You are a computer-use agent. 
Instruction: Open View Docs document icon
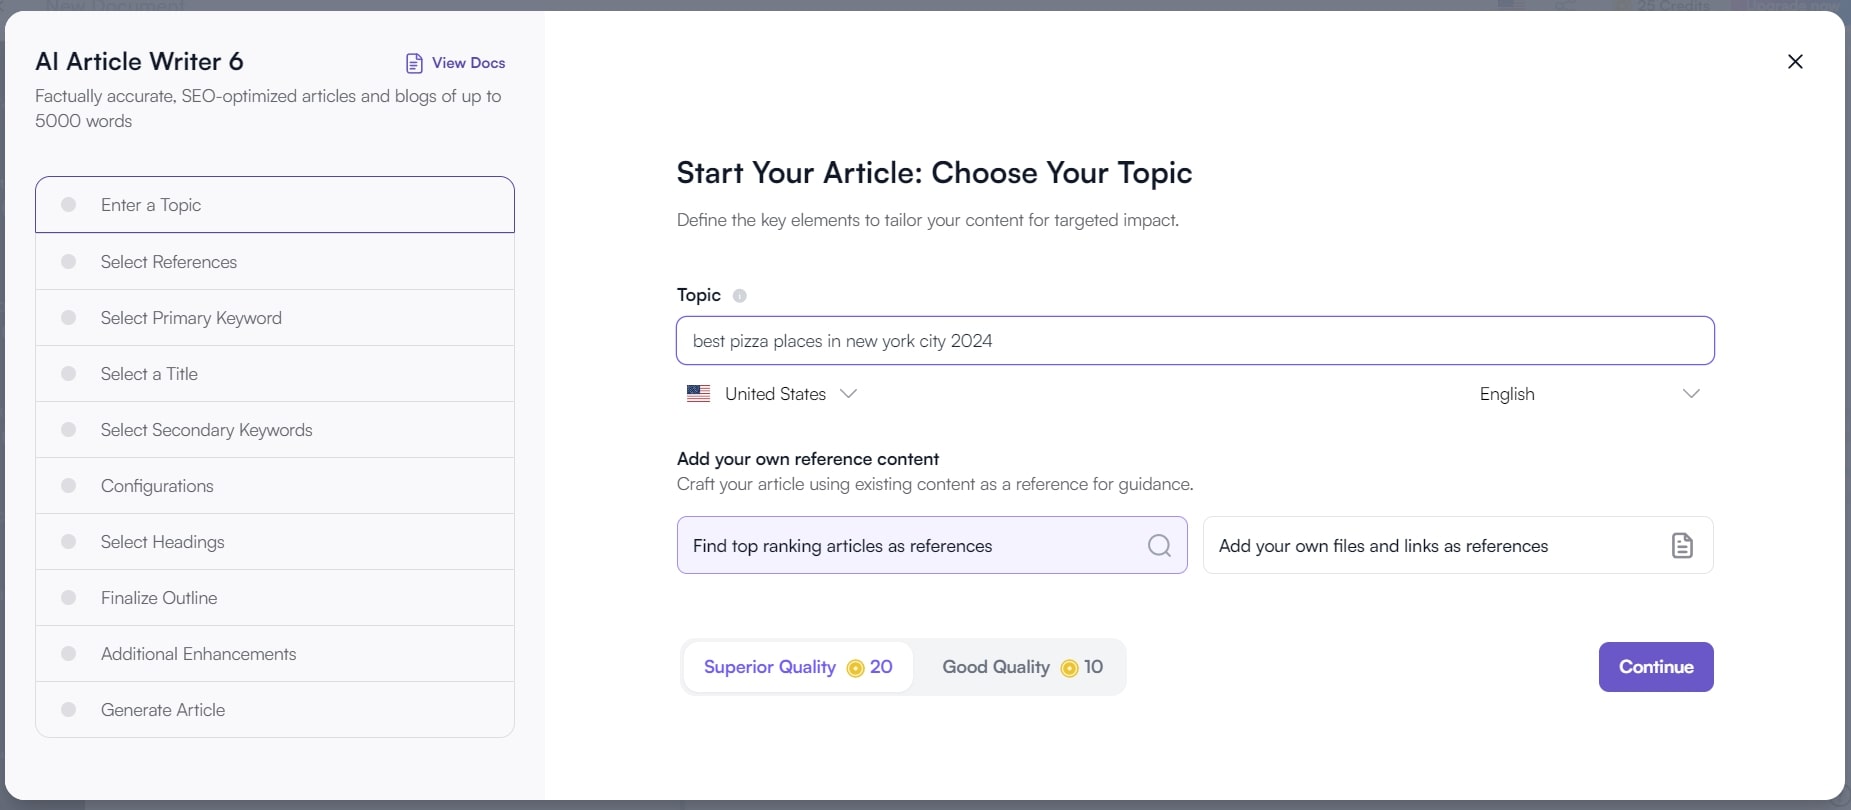[414, 63]
